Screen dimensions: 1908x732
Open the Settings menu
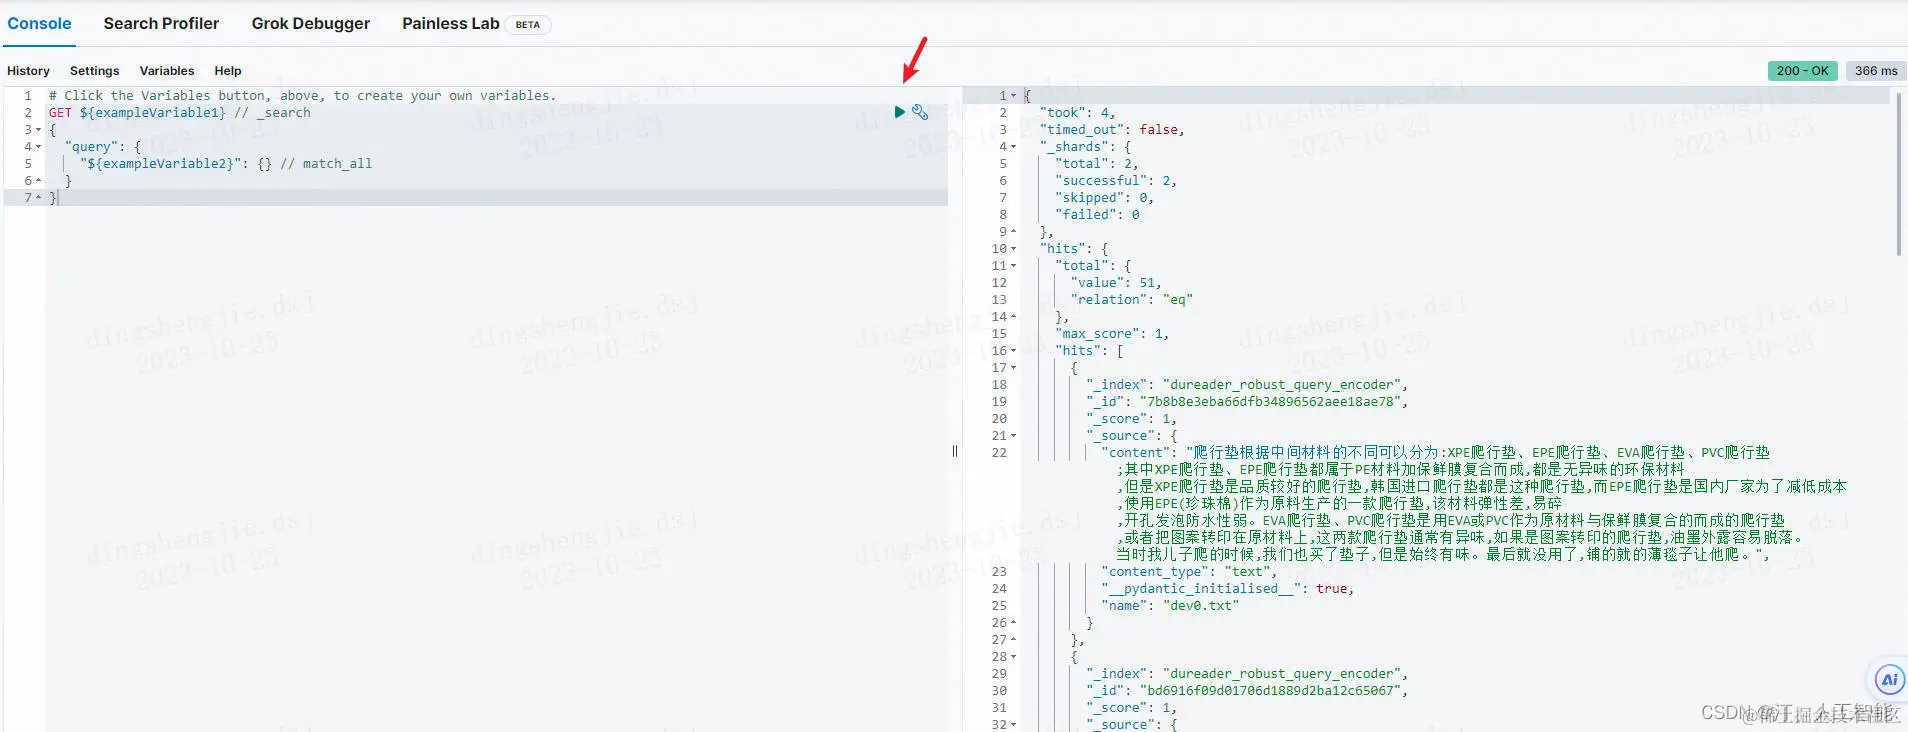[94, 71]
